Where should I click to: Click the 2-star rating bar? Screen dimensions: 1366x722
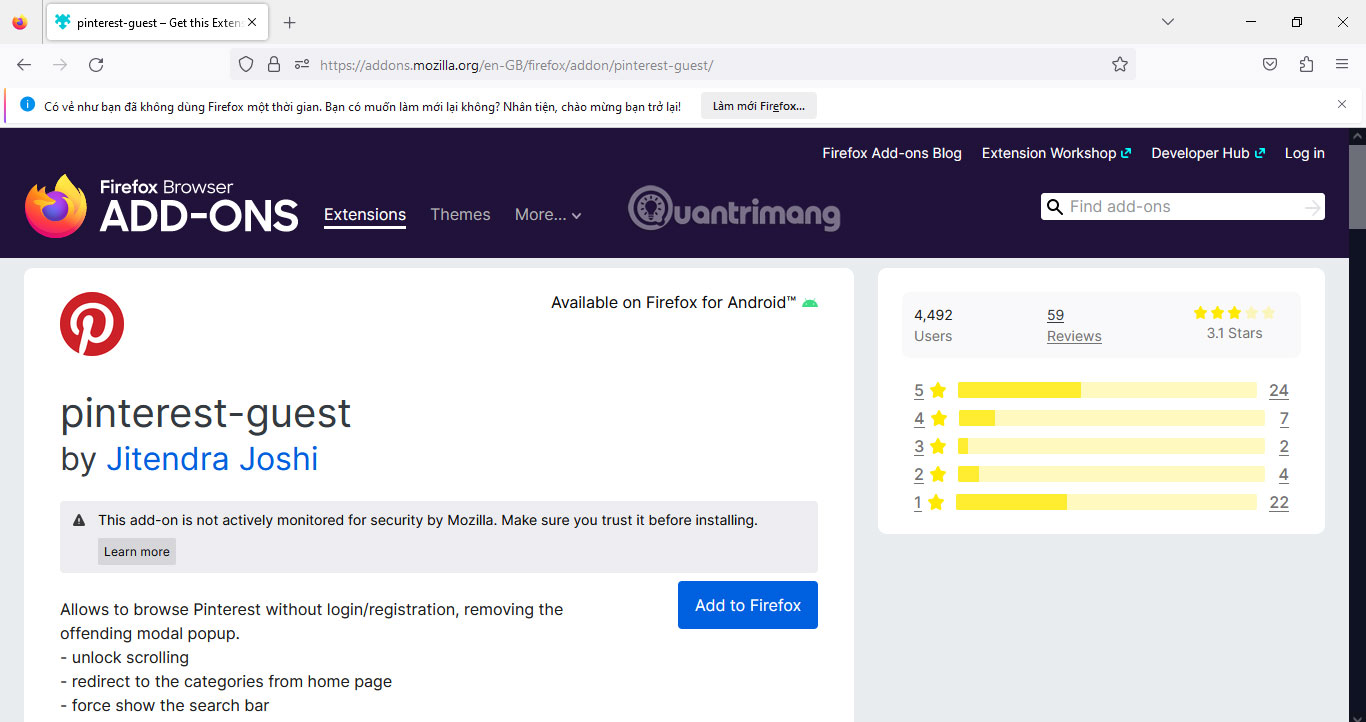[1112, 474]
